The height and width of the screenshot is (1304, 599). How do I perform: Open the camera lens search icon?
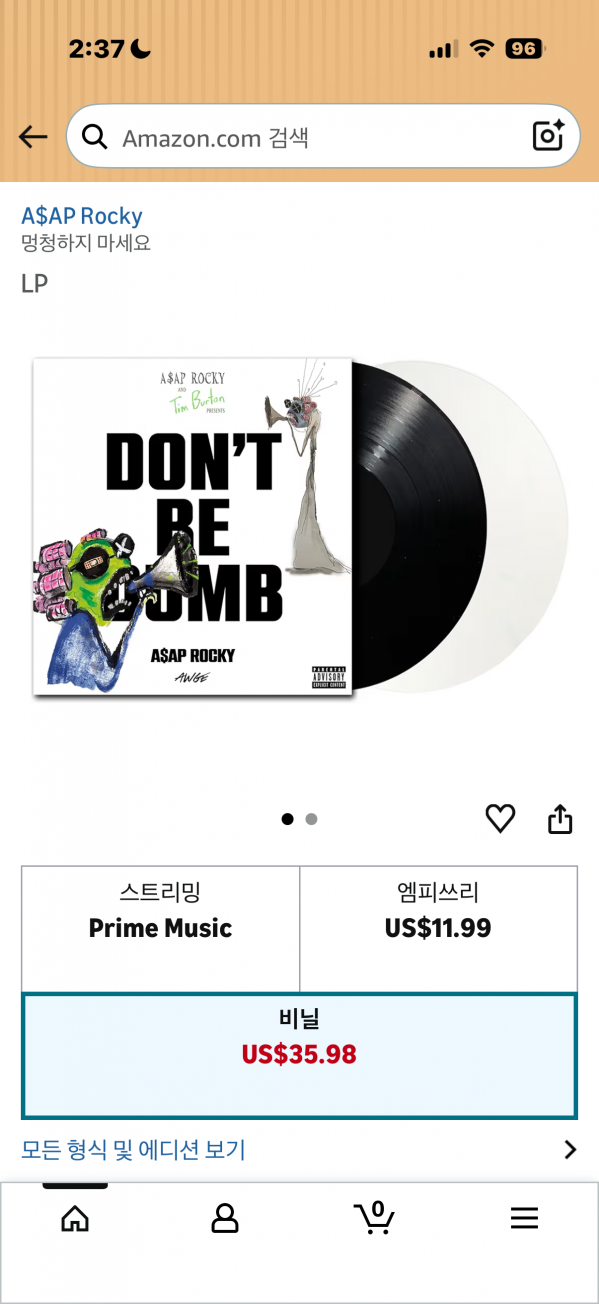click(548, 136)
